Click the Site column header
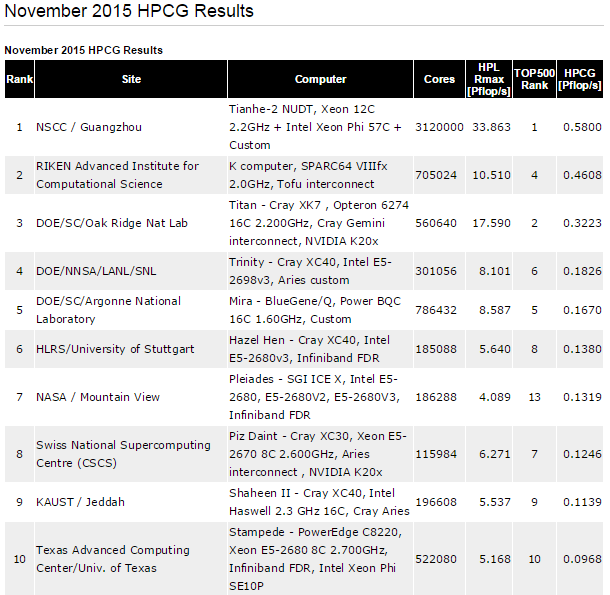The width and height of the screenshot is (610, 595). [x=131, y=79]
